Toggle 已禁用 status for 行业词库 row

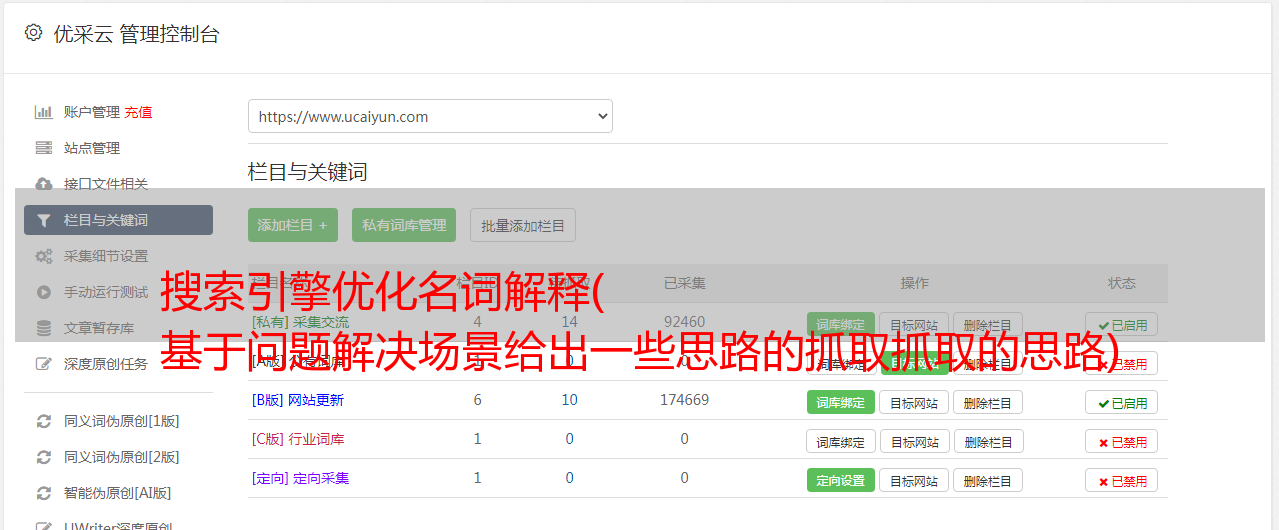click(x=1121, y=441)
